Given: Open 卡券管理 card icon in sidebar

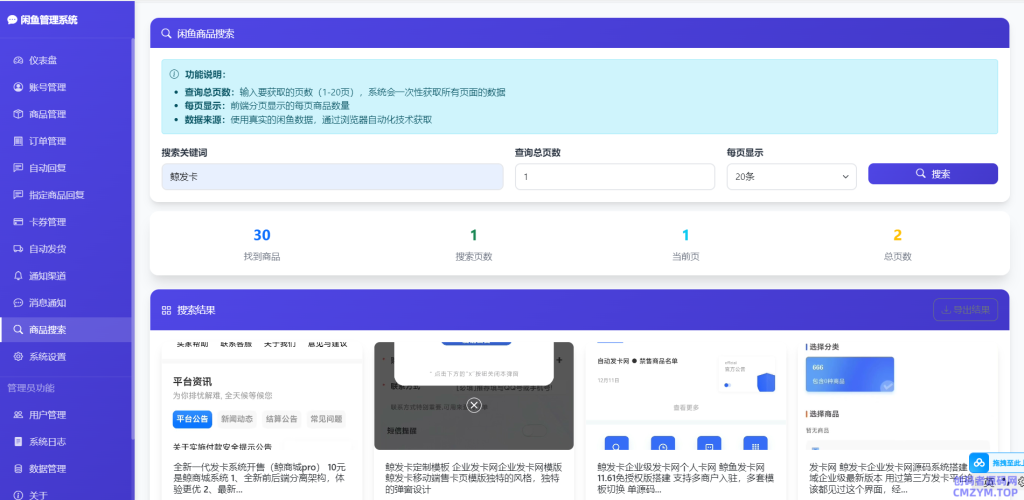Looking at the screenshot, I should click(18, 222).
